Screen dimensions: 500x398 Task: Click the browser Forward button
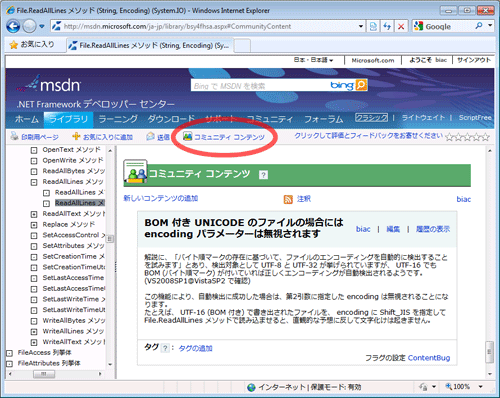click(29, 26)
